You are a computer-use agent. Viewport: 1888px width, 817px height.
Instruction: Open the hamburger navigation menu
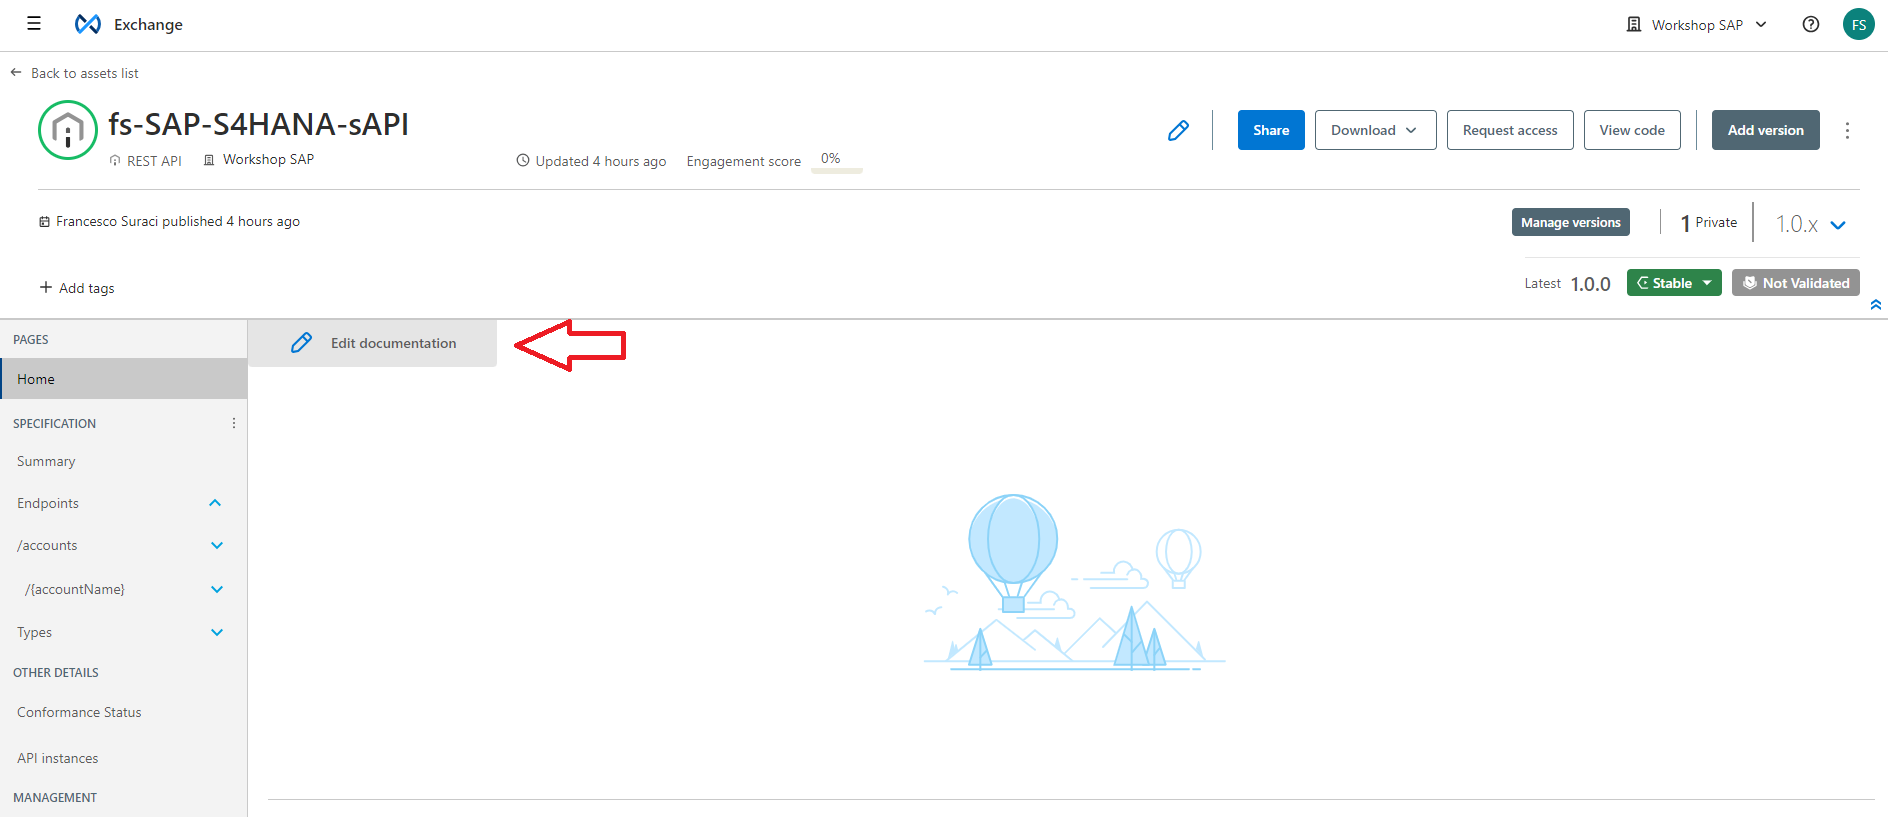tap(34, 24)
